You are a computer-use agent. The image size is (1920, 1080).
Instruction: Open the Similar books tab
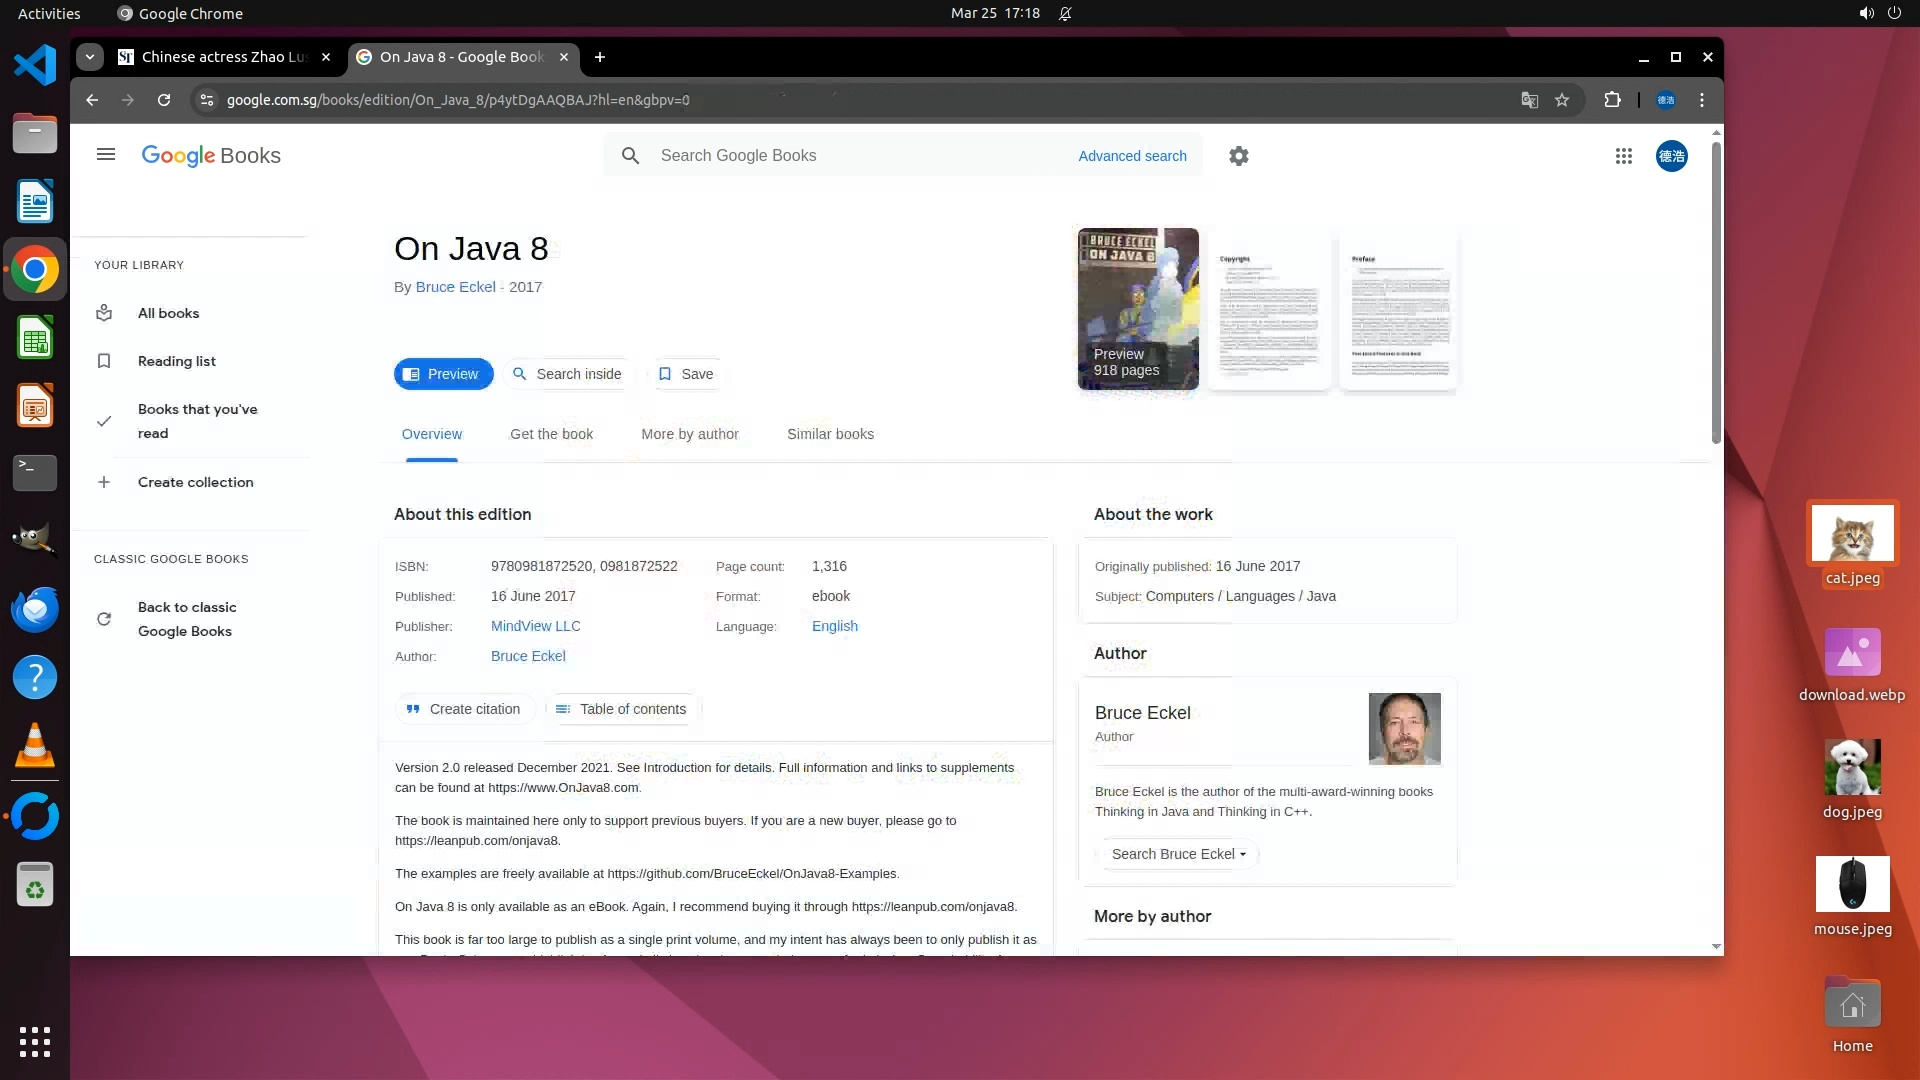pyautogui.click(x=830, y=434)
